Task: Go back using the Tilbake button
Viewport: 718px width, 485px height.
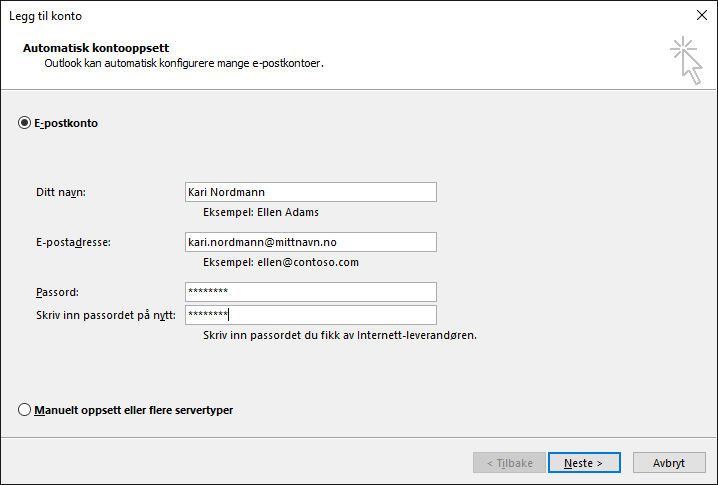Action: pyautogui.click(x=509, y=463)
